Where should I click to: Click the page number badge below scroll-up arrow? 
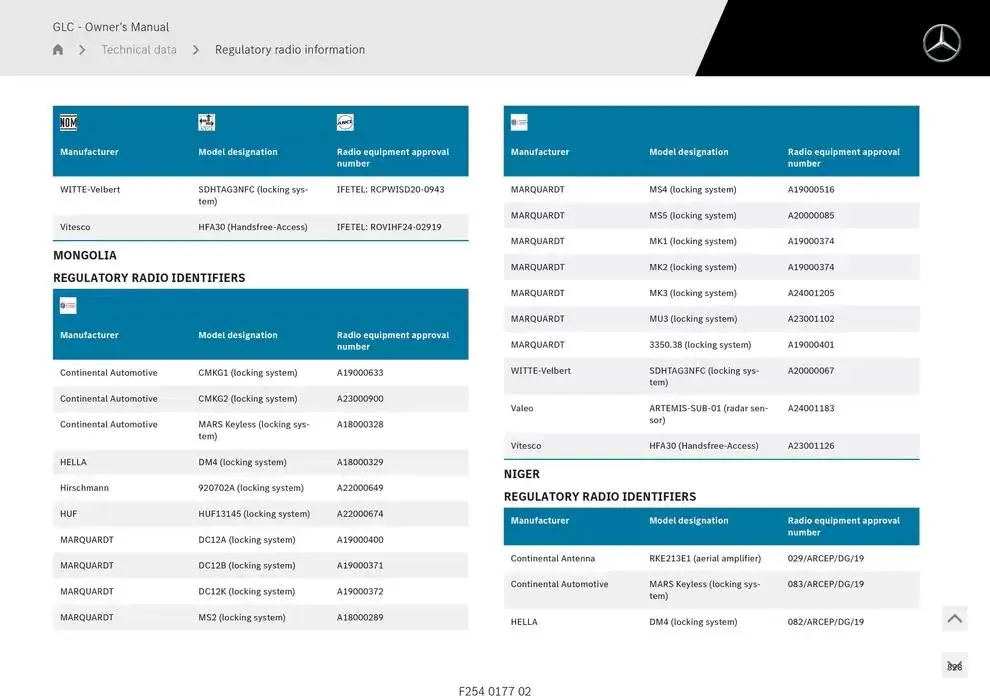pyautogui.click(x=954, y=666)
